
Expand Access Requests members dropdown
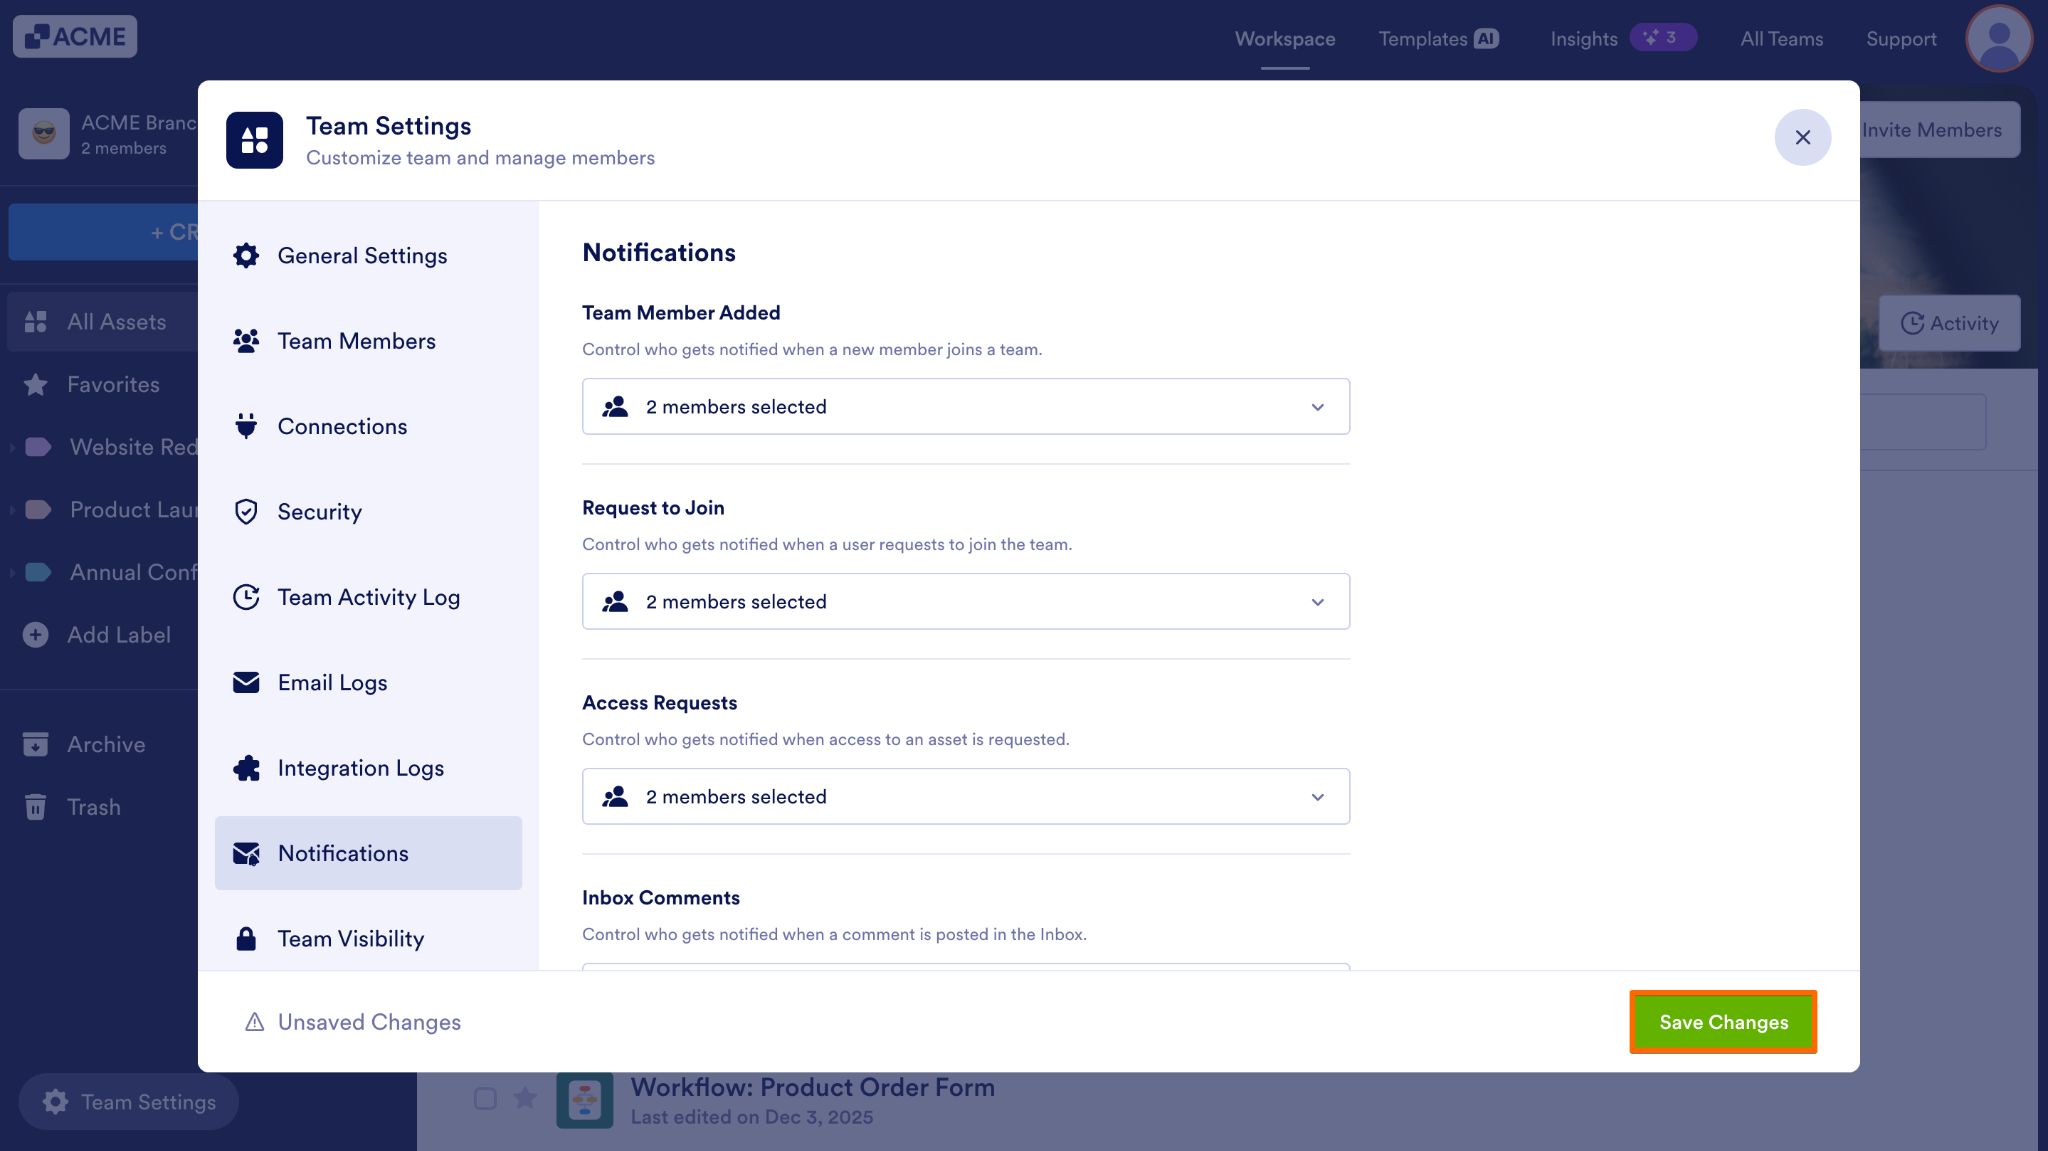[x=966, y=796]
